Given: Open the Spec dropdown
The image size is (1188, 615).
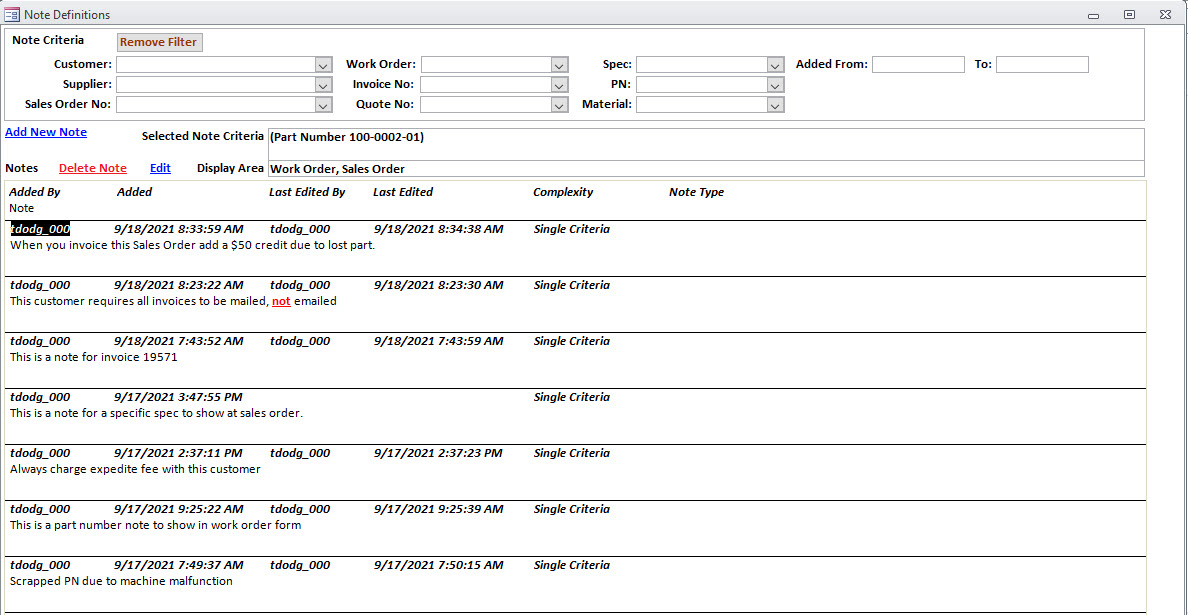Looking at the screenshot, I should [x=776, y=64].
